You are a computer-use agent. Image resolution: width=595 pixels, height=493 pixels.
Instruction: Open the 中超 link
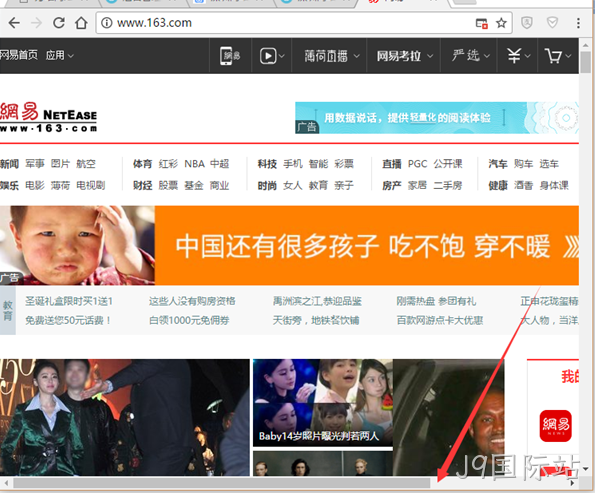(220, 164)
